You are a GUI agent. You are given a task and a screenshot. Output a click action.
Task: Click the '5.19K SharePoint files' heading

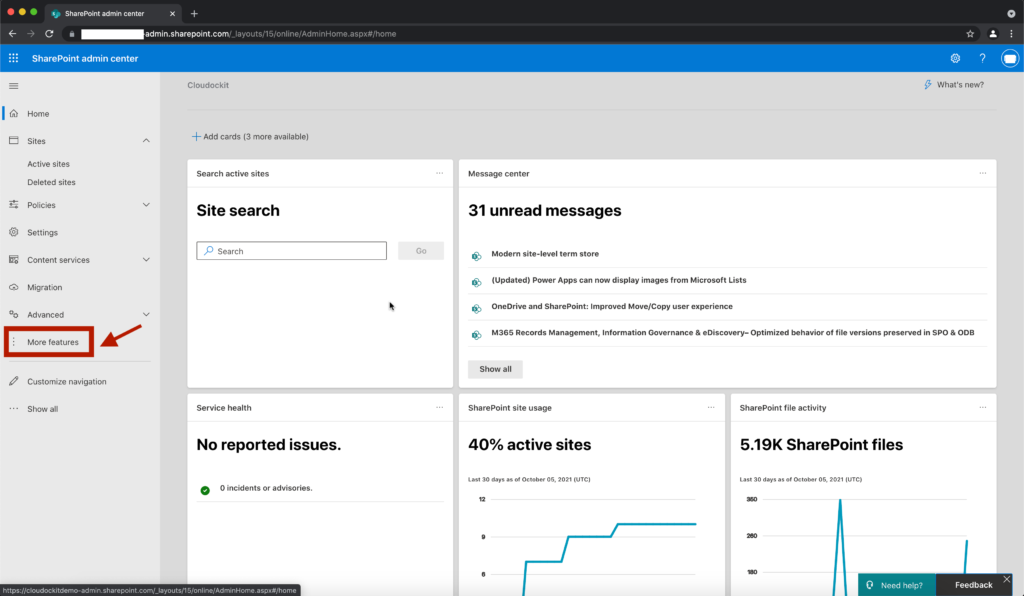[822, 445]
